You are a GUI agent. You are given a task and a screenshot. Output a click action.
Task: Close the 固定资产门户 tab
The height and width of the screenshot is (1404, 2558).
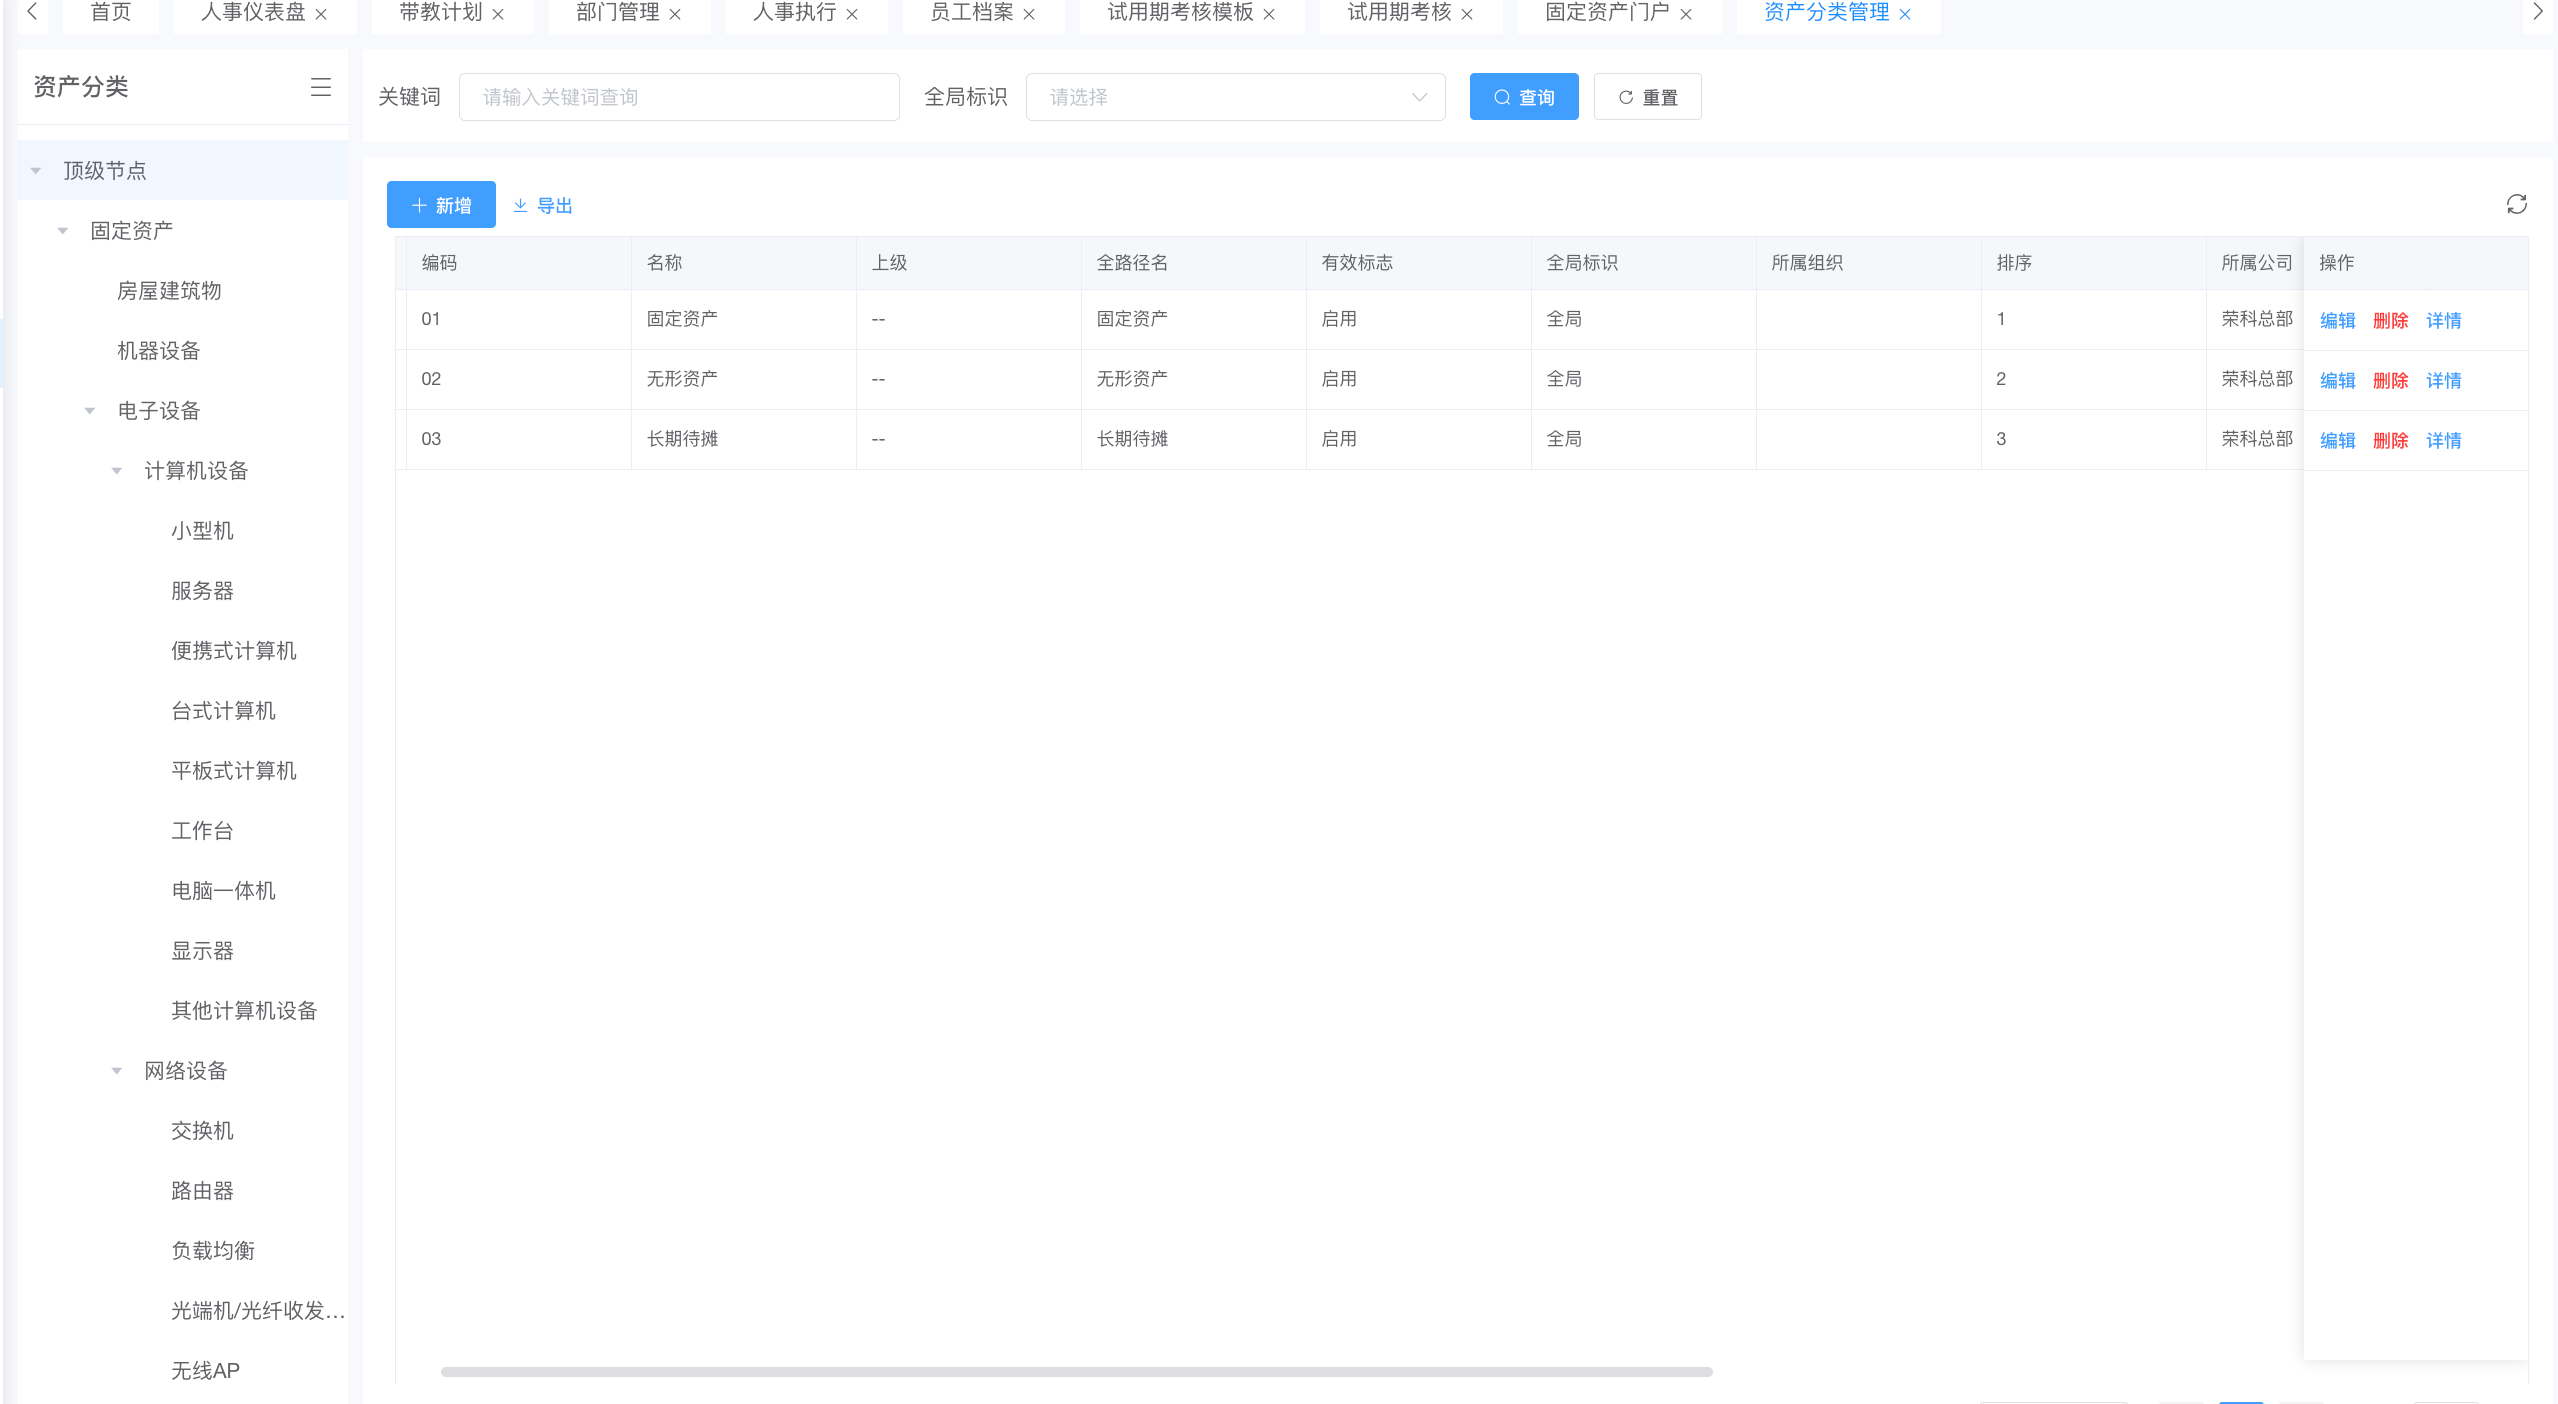click(x=1686, y=14)
